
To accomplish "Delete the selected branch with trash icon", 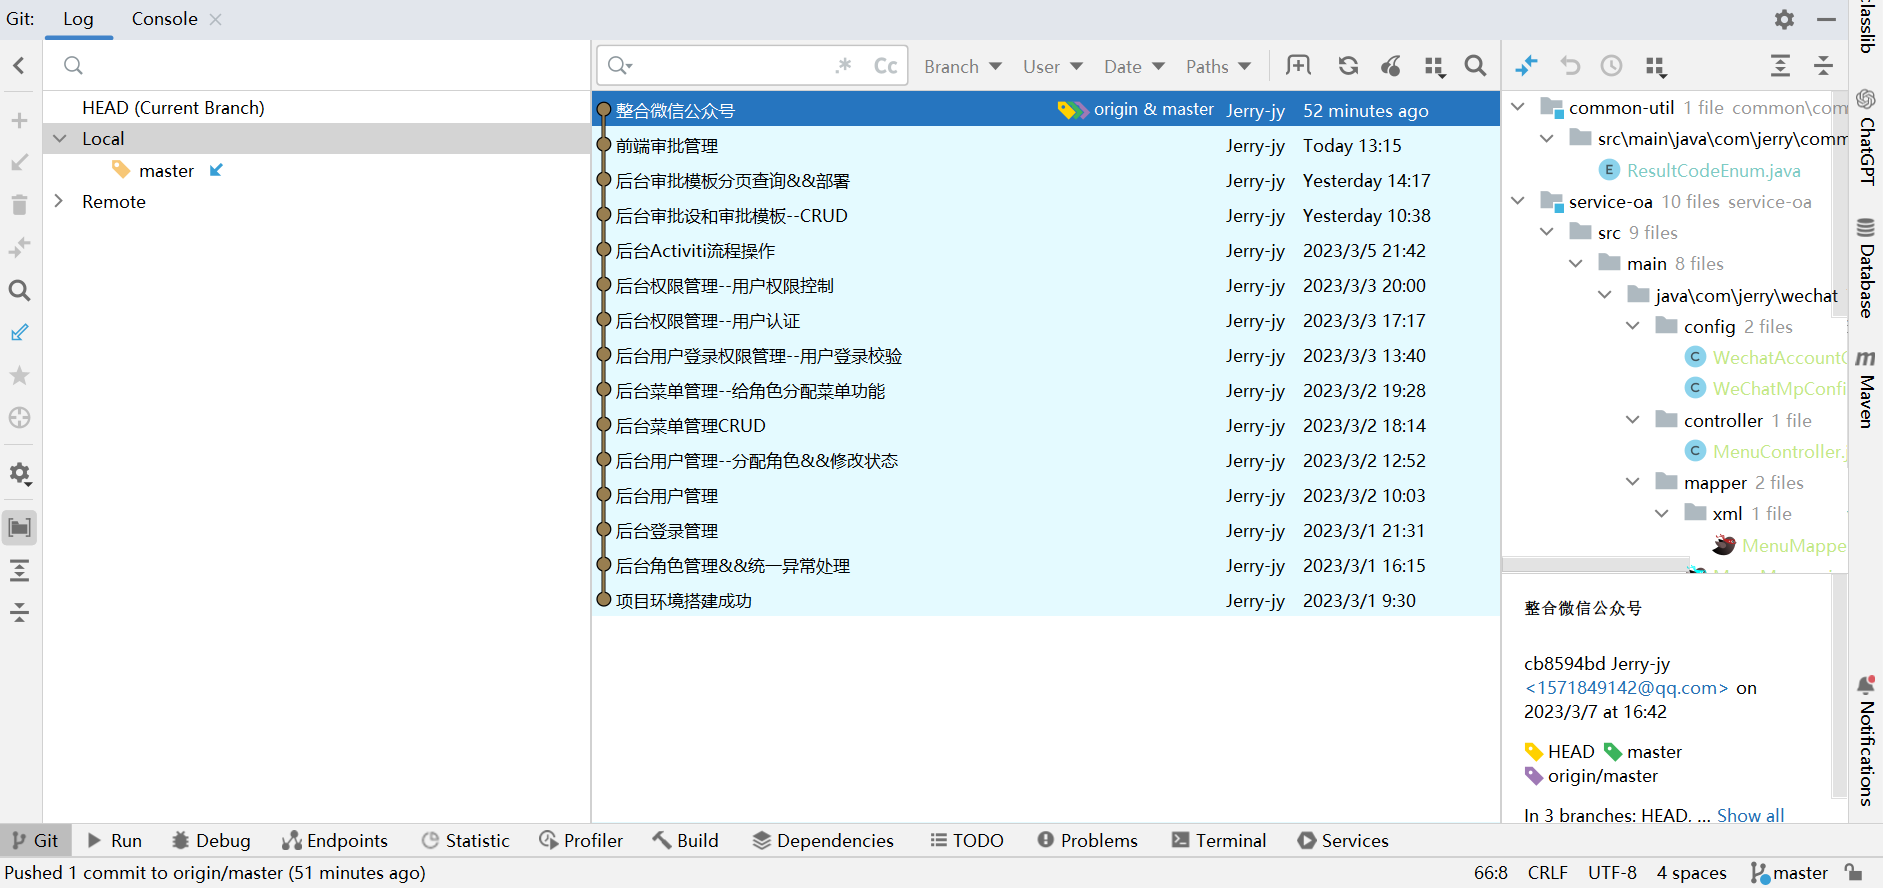I will coord(19,205).
